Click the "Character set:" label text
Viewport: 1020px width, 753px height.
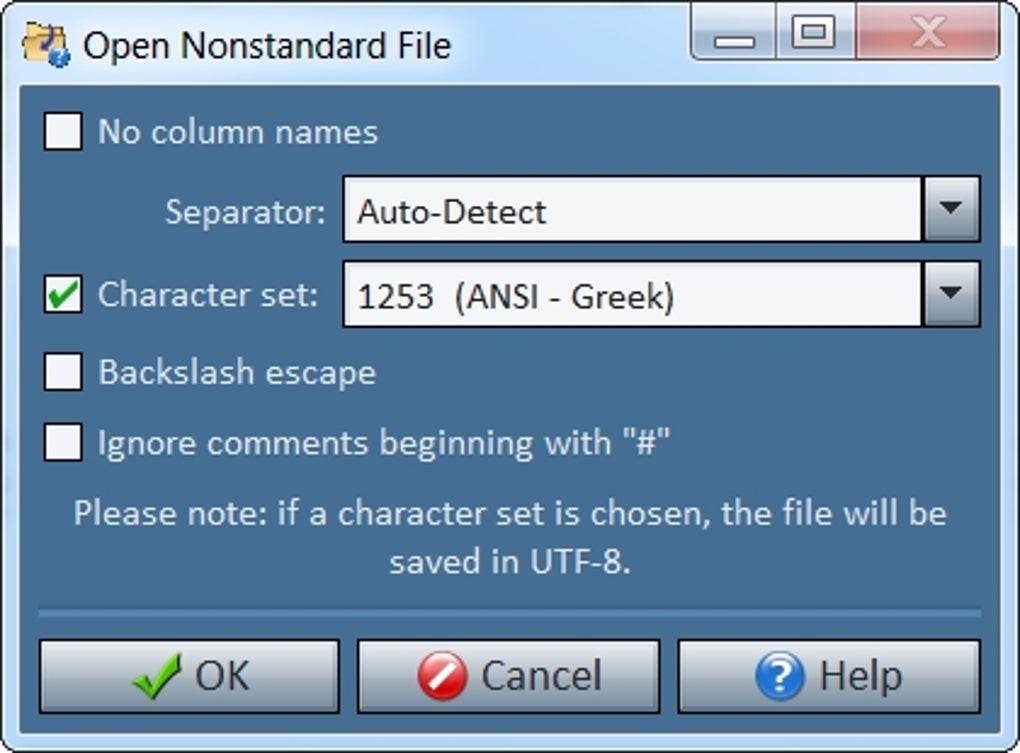[x=208, y=295]
